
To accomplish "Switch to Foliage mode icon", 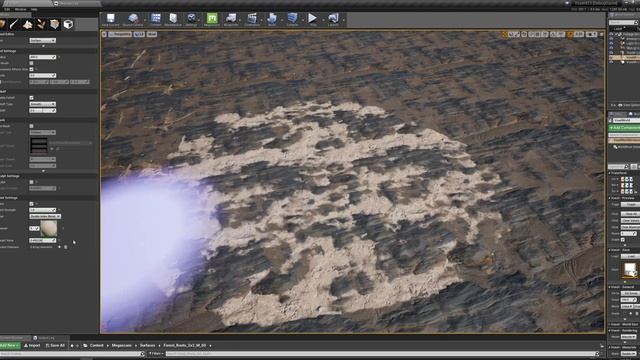I will point(41,24).
